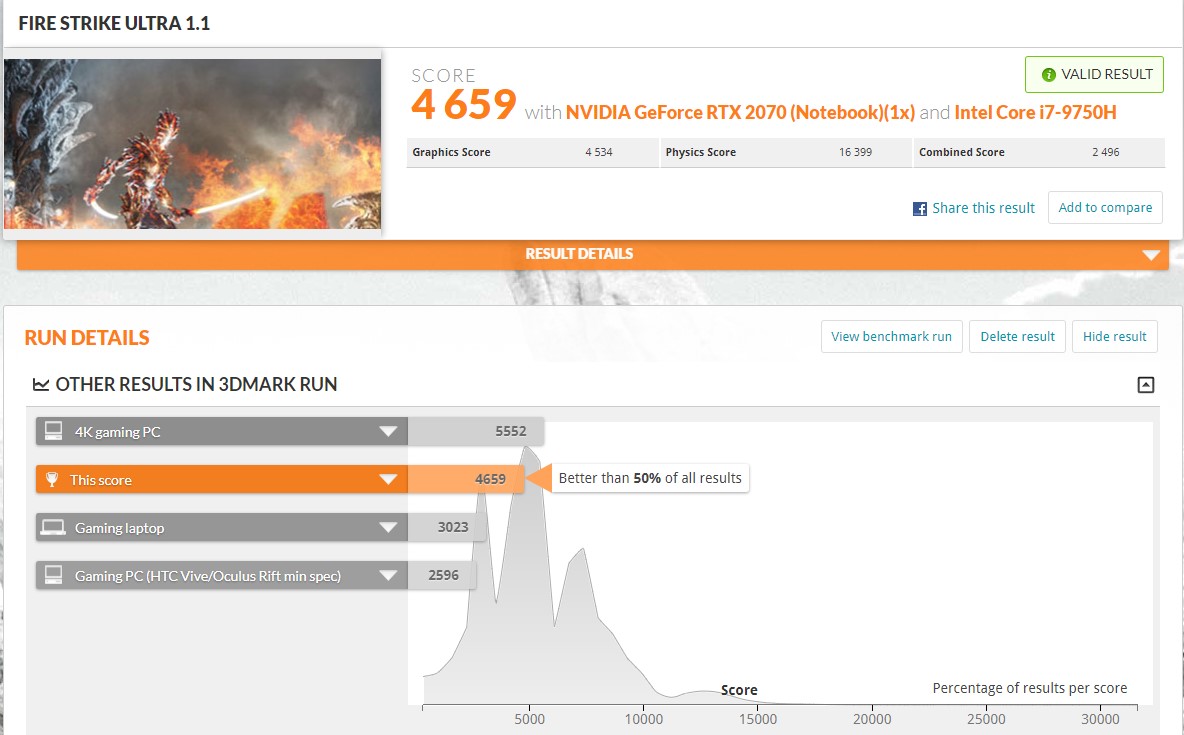Expand the This score dropdown arrow

tap(388, 479)
